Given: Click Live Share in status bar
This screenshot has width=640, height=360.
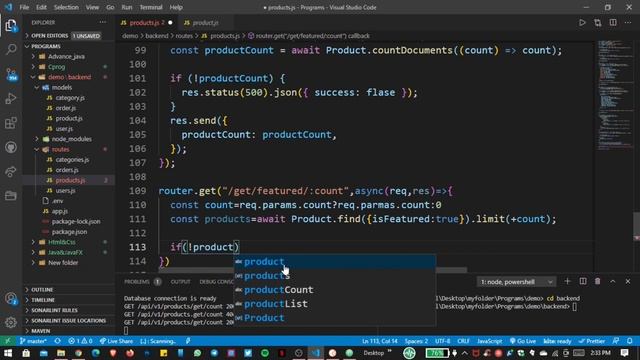Looking at the screenshot, I should pyautogui.click(x=116, y=341).
